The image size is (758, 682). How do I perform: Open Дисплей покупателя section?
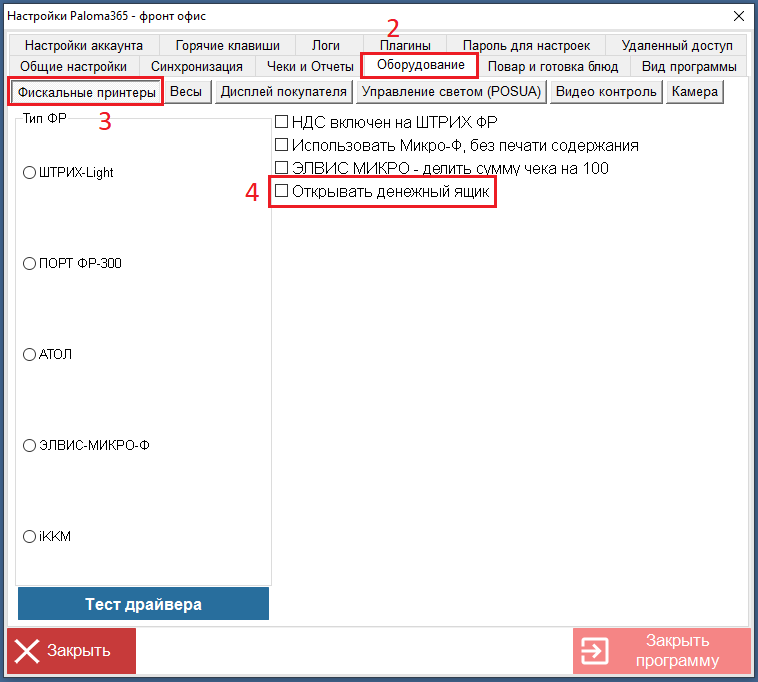point(284,92)
